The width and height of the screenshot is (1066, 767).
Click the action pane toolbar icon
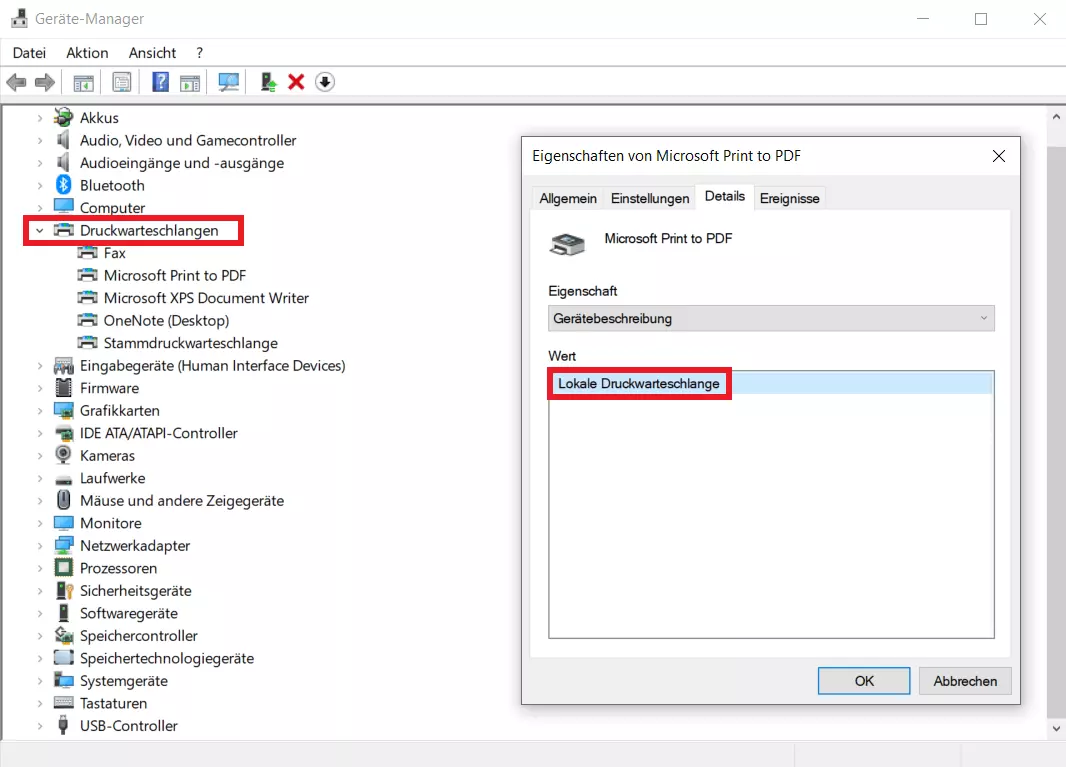pyautogui.click(x=190, y=82)
